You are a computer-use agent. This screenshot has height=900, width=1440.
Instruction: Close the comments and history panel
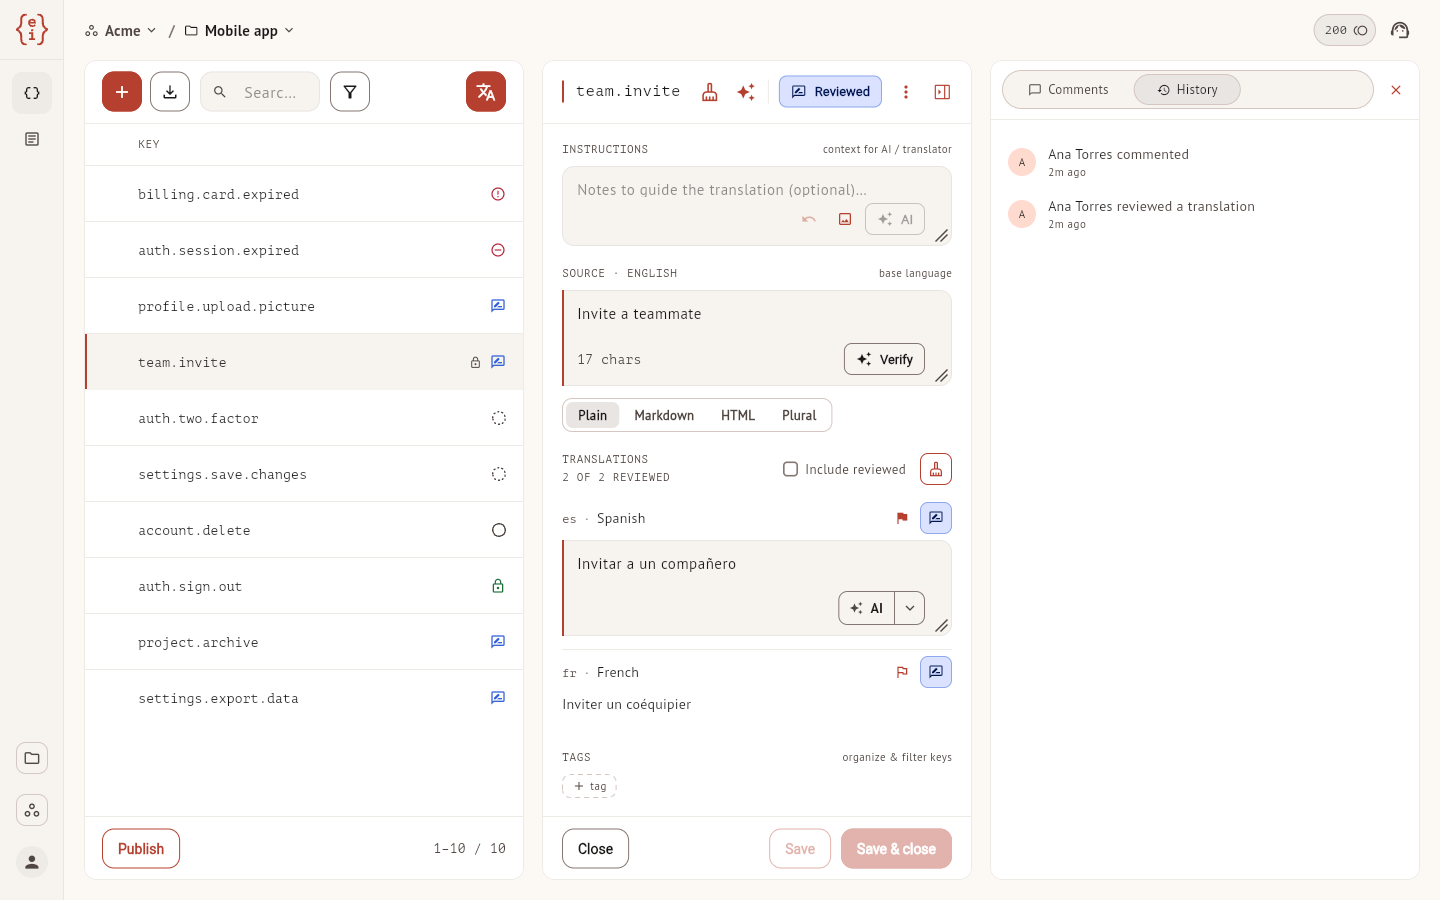(1396, 90)
